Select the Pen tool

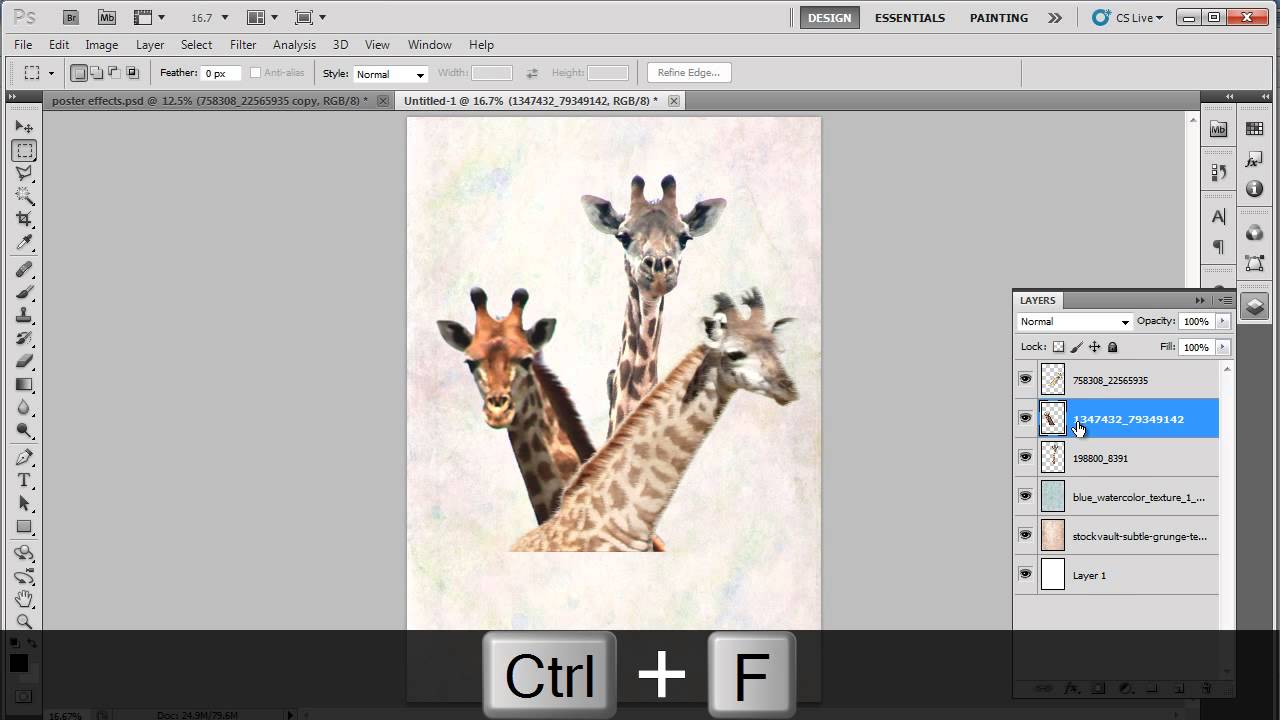[x=25, y=458]
